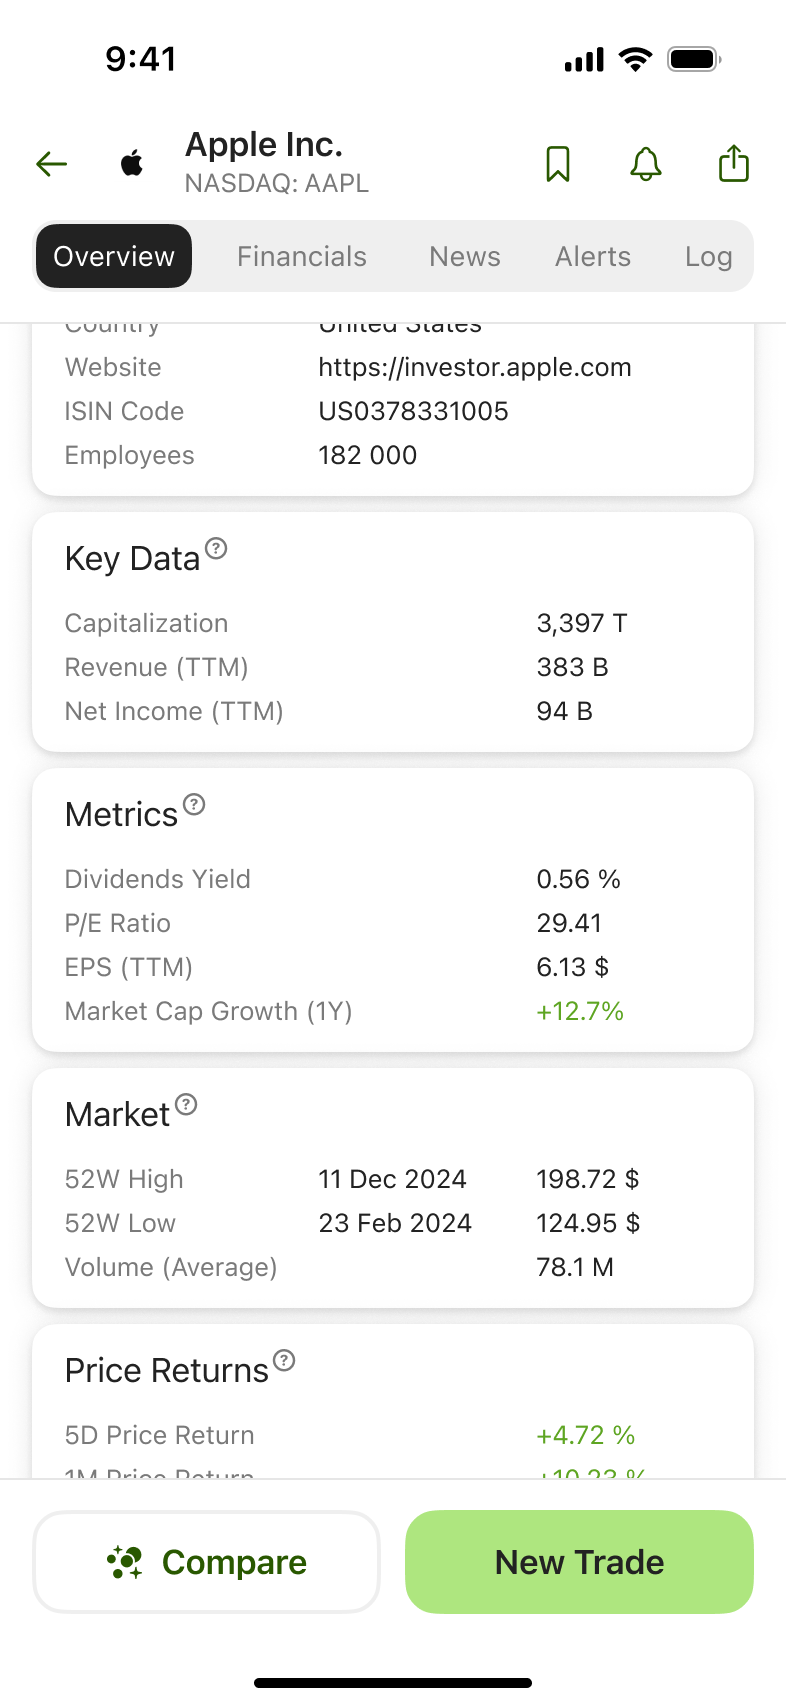This screenshot has width=786, height=1704.
Task: Select the Overview tab
Action: click(114, 257)
